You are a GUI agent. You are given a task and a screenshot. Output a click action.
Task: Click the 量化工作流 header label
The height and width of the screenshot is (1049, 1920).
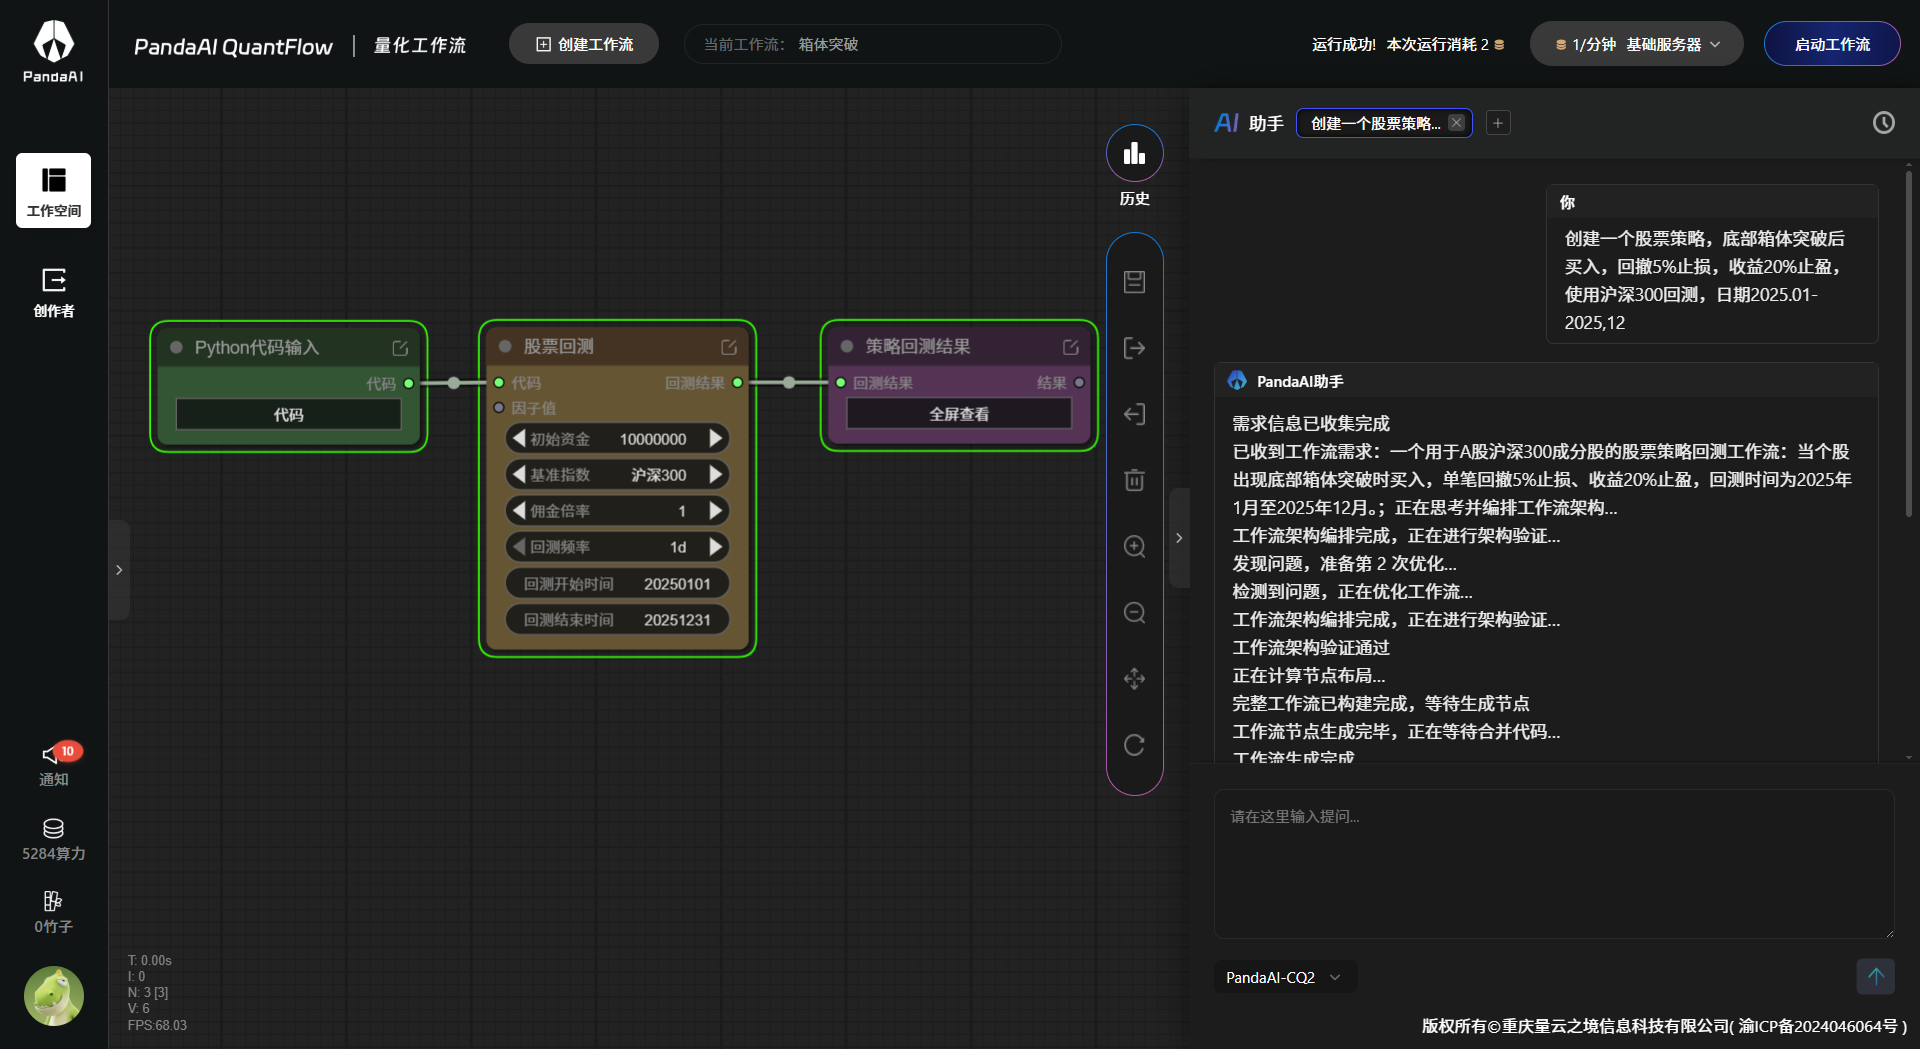point(420,45)
